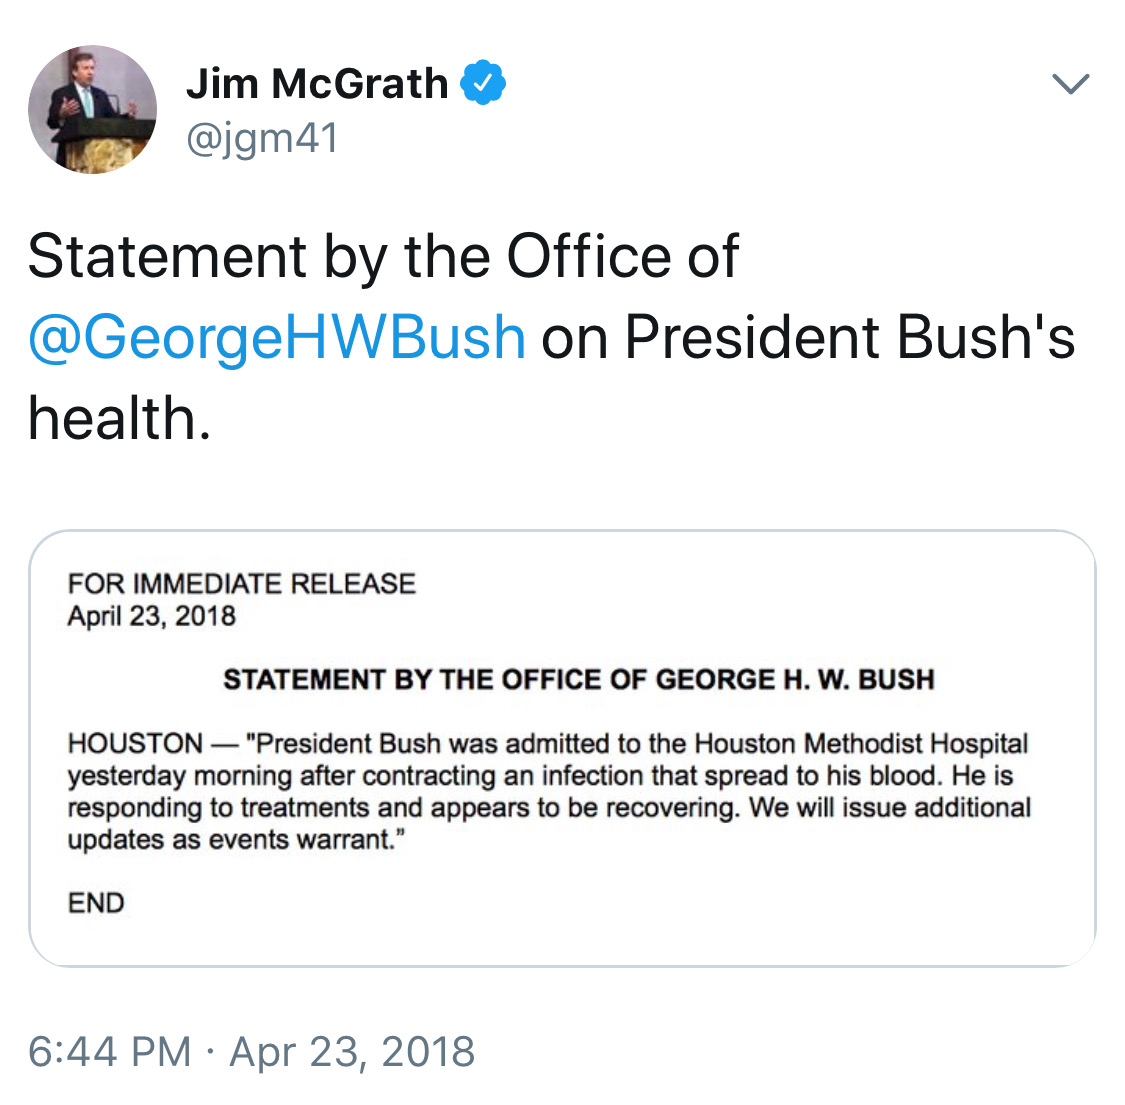This screenshot has height=1105, width=1125.
Task: Click the word "END" in the statement
Action: point(96,903)
